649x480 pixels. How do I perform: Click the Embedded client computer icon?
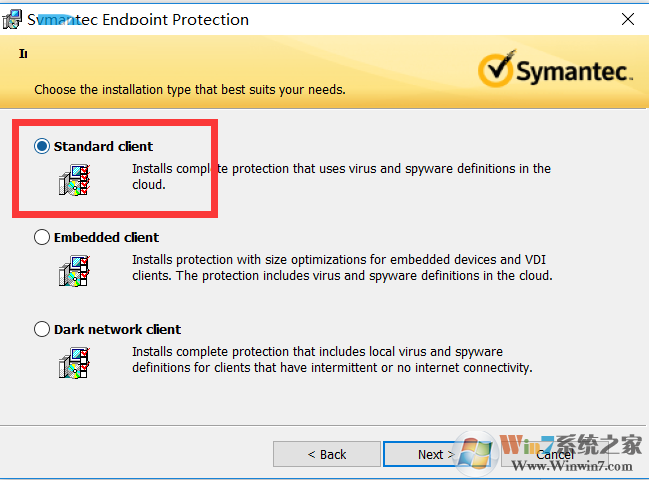74,271
